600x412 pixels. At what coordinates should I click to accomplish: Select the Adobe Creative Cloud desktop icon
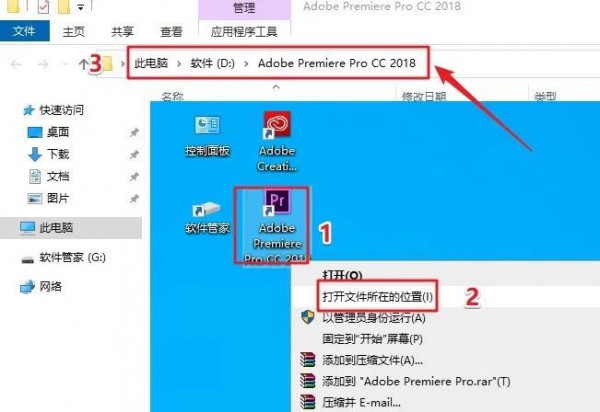point(277,142)
